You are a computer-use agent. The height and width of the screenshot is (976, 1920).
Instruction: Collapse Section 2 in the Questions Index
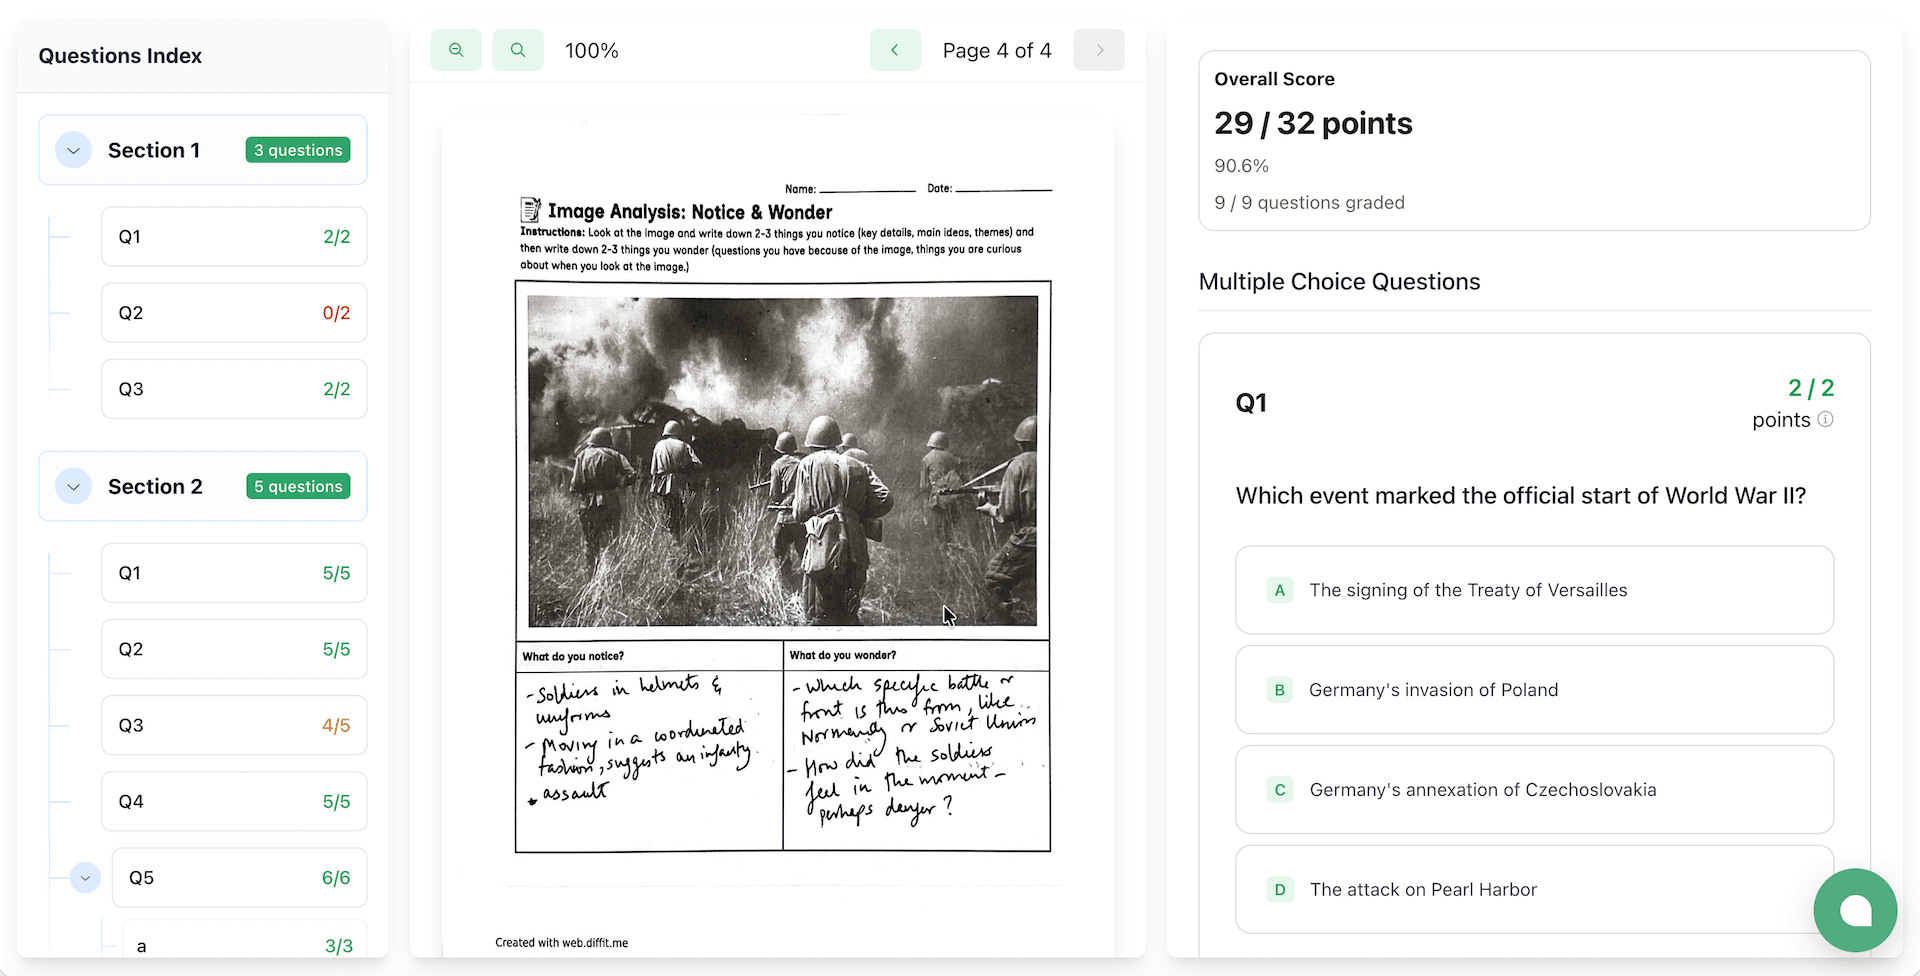(72, 486)
